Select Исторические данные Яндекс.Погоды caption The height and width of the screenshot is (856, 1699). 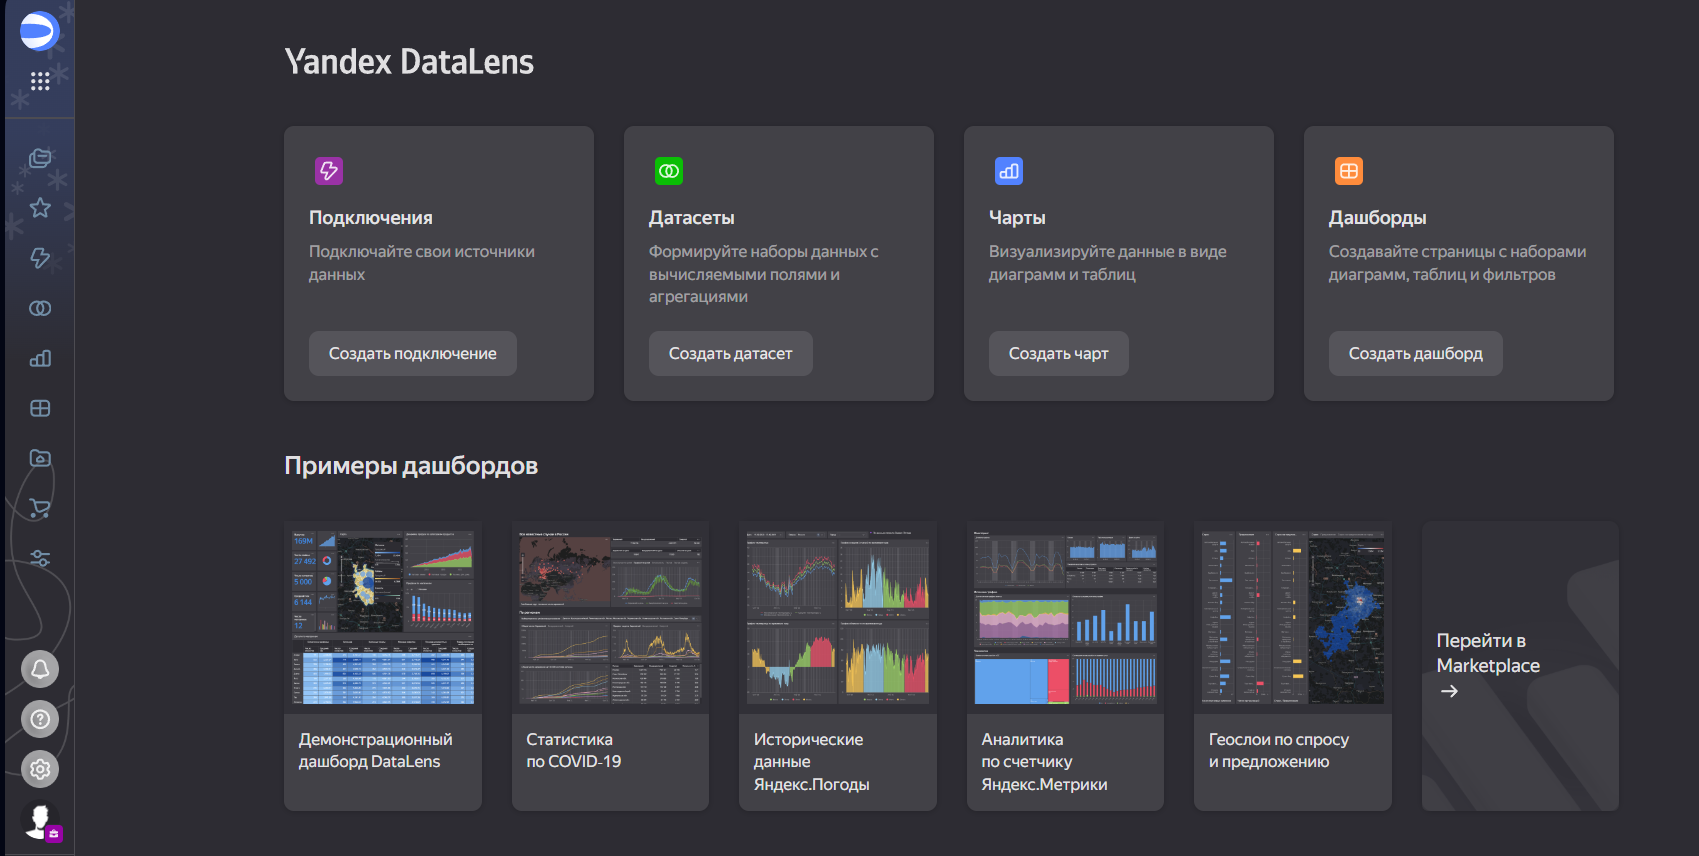pos(812,762)
